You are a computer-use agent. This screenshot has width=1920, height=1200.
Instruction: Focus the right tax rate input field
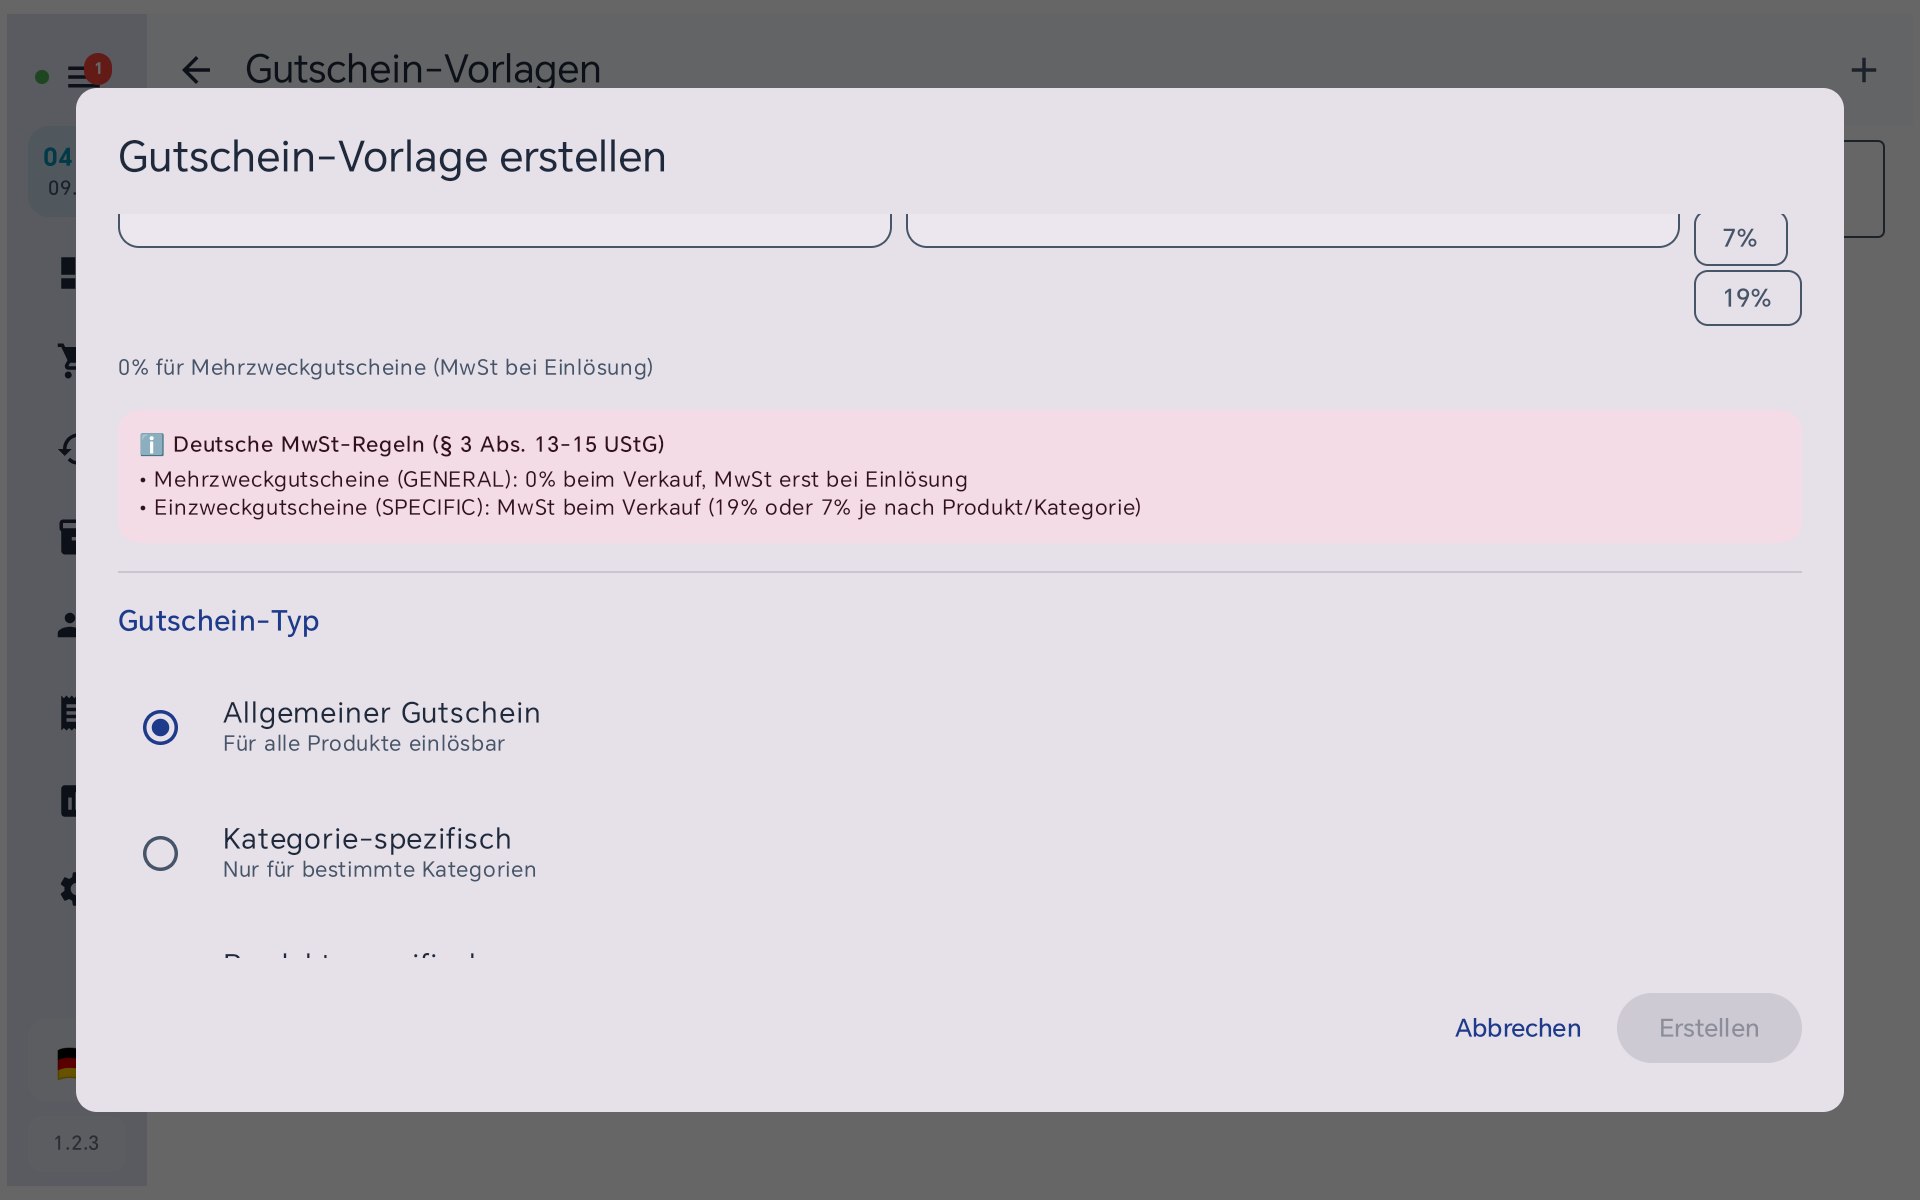click(x=1292, y=230)
